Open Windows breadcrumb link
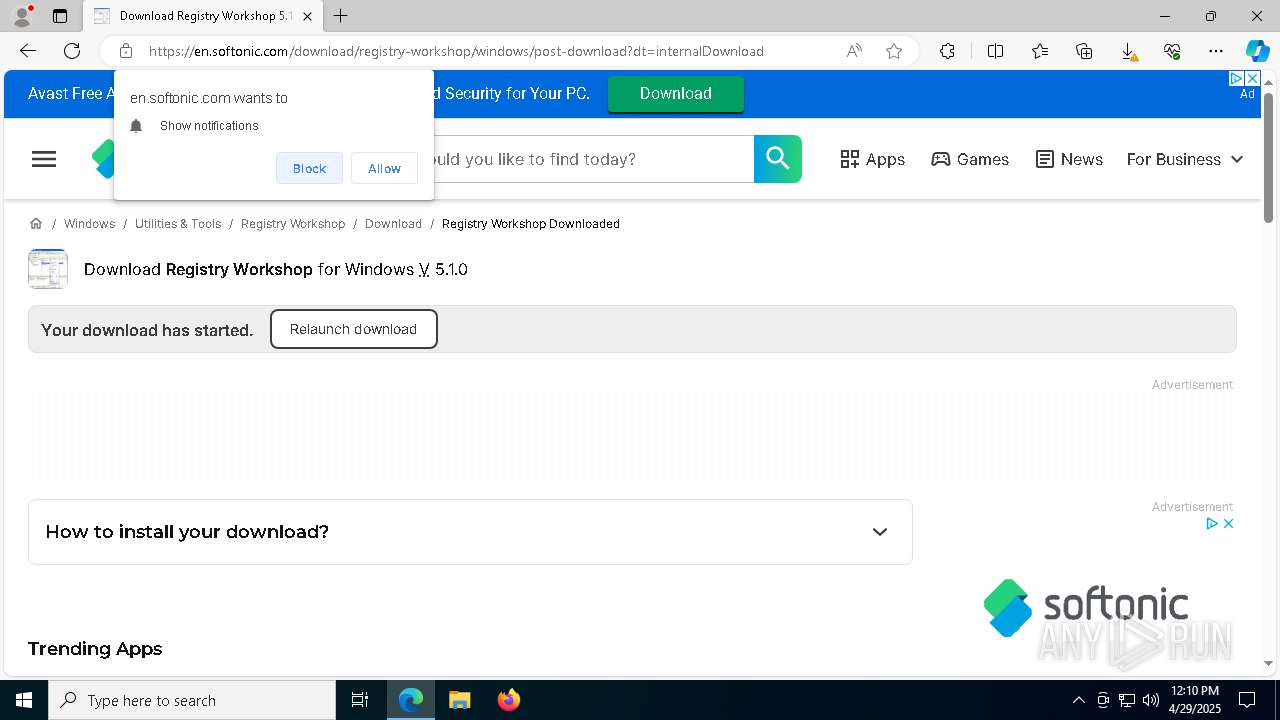The image size is (1280, 720). tap(89, 224)
